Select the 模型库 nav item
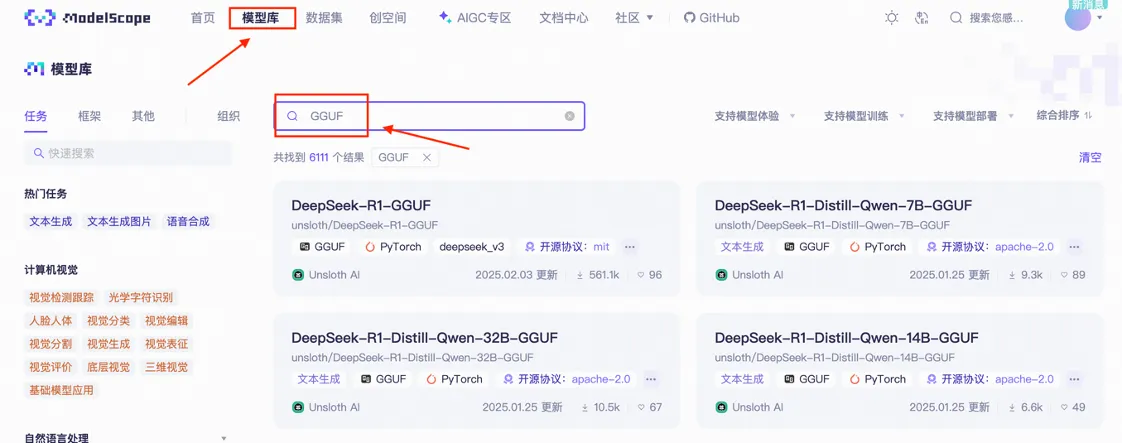The image size is (1122, 444). click(261, 18)
